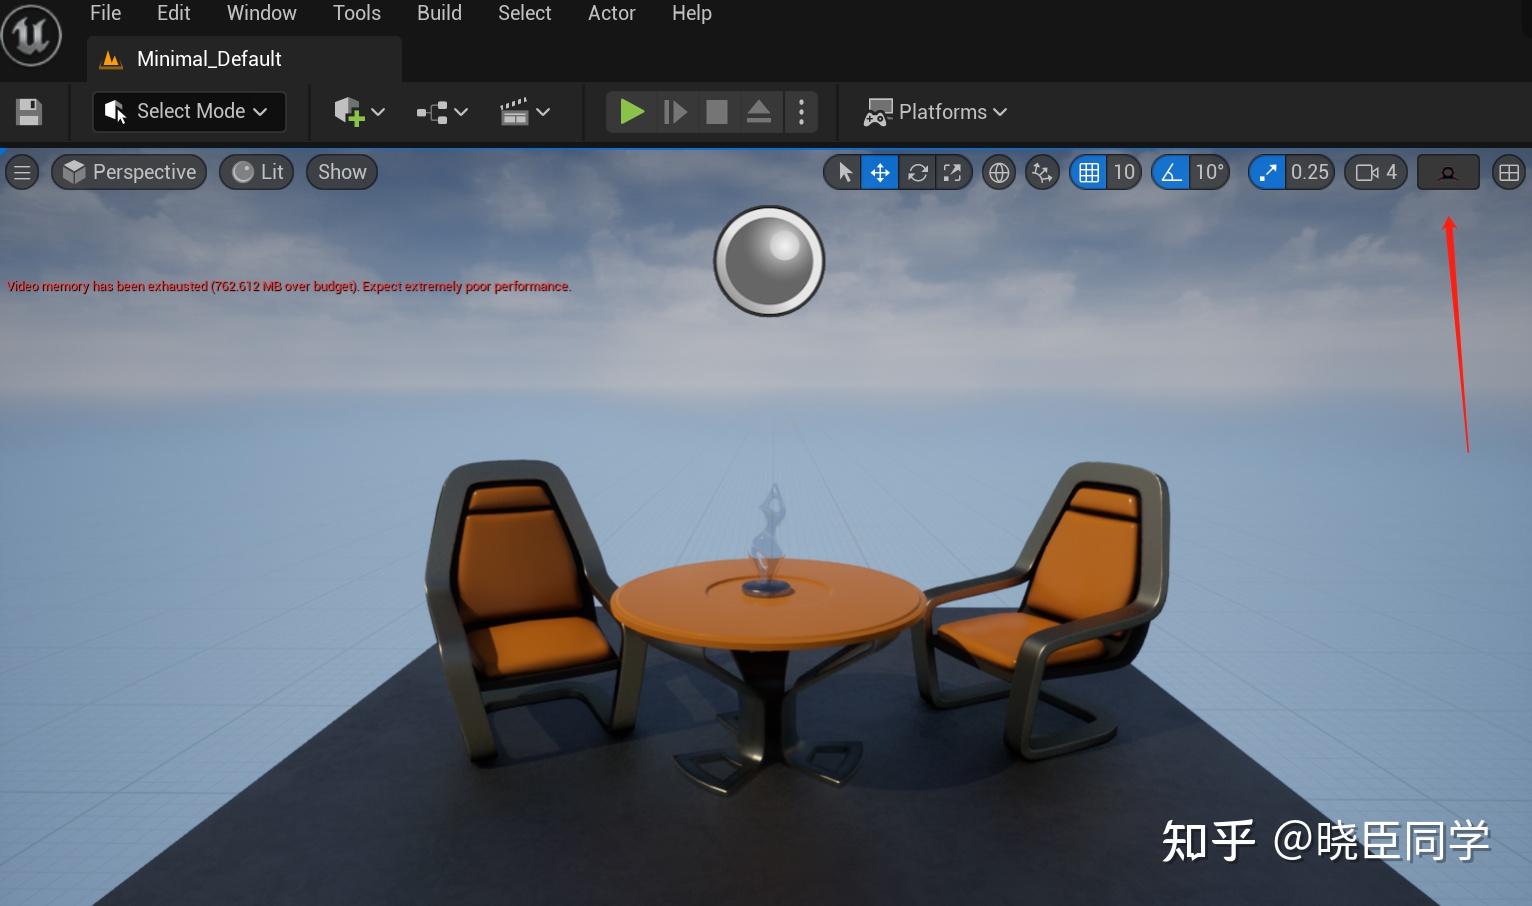Viewport: 1532px width, 906px height.
Task: Click the Show button in the viewport
Action: pyautogui.click(x=341, y=171)
